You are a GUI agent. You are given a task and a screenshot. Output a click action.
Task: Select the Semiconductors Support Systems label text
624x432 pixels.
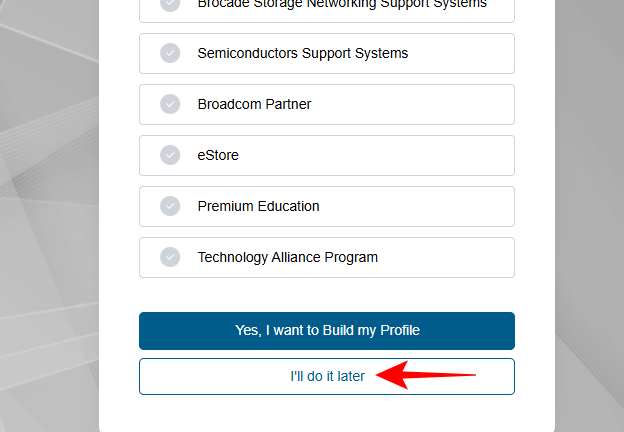(x=302, y=53)
